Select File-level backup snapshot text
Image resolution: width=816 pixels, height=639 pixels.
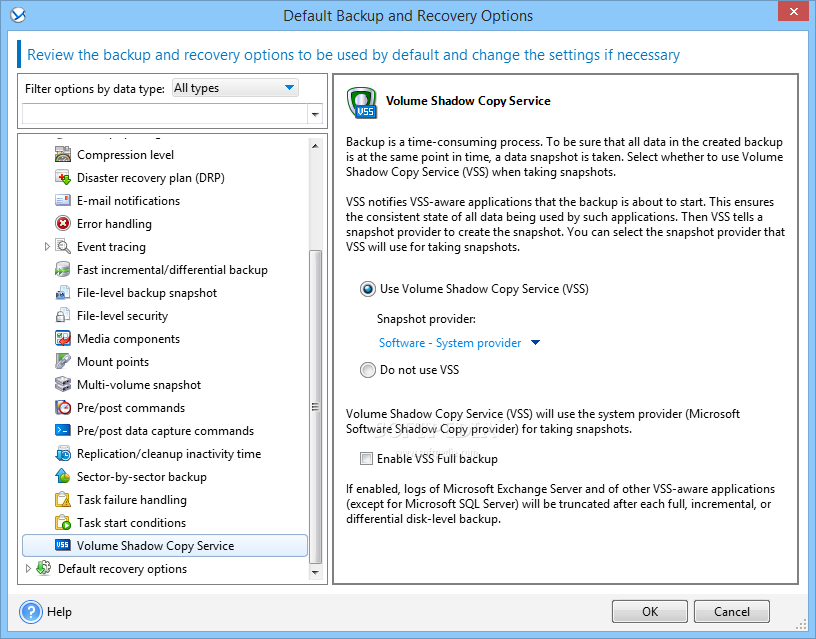147,293
